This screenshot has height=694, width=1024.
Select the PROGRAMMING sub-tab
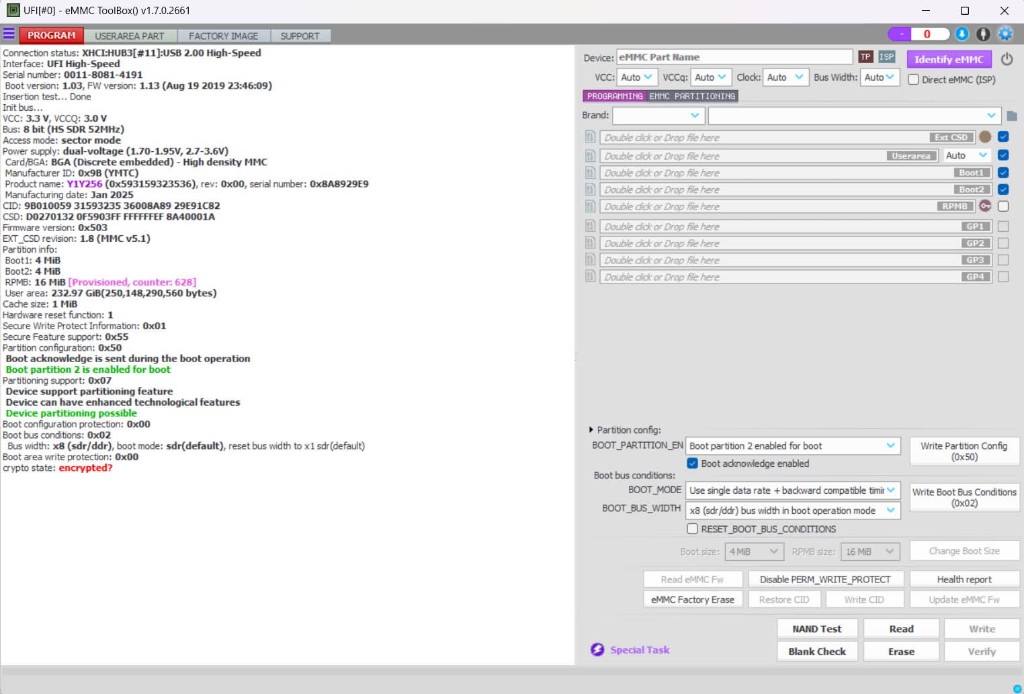(x=615, y=96)
